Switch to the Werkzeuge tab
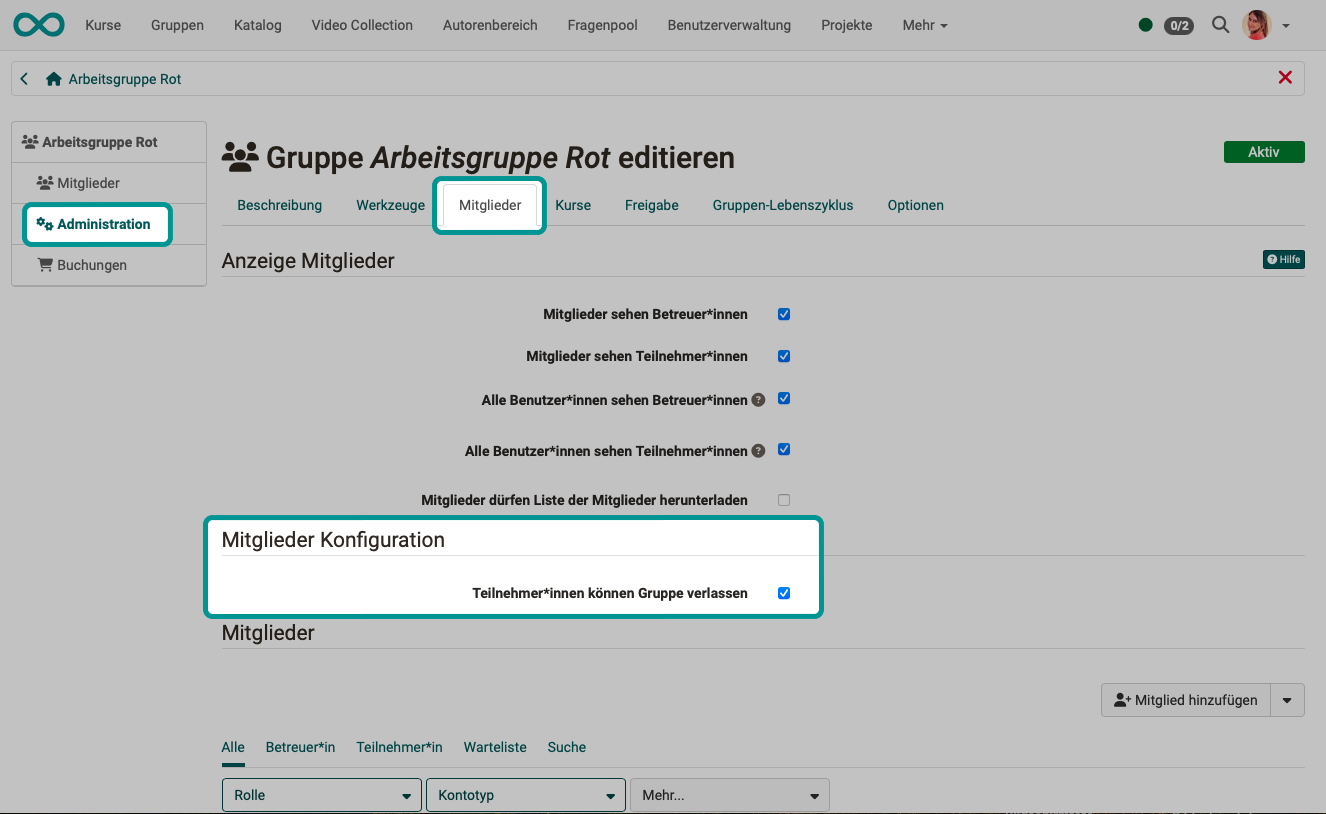The width and height of the screenshot is (1326, 814). 390,205
